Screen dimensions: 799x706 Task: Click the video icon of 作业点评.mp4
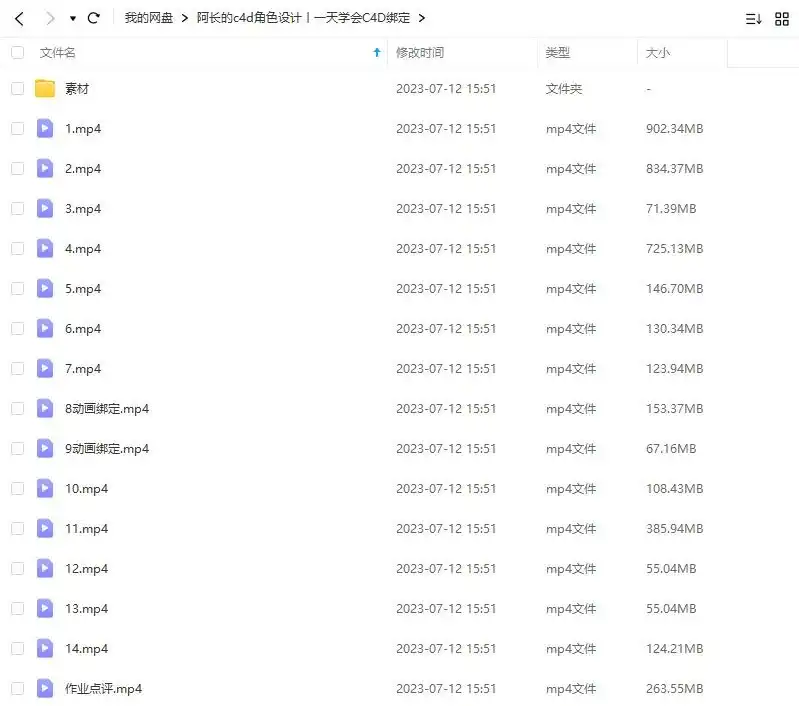45,688
